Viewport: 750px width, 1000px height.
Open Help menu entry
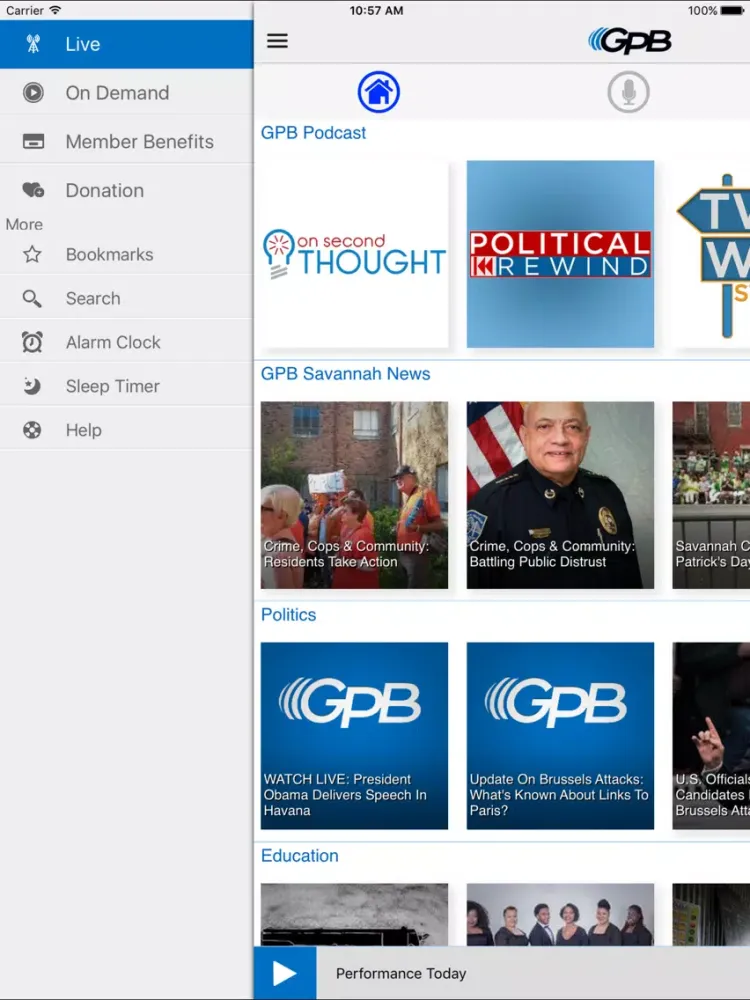tap(126, 430)
